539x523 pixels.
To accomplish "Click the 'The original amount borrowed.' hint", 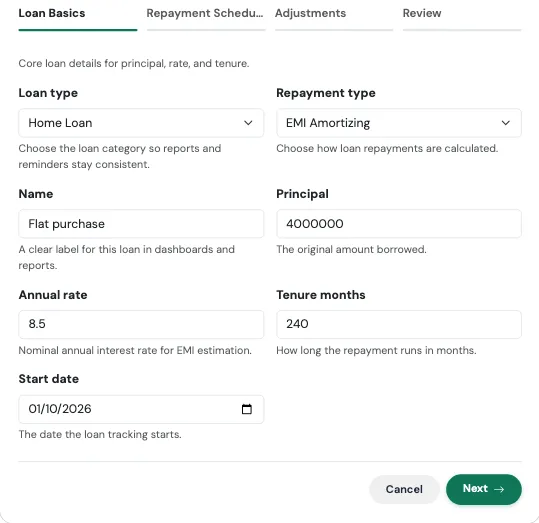I will point(351,249).
